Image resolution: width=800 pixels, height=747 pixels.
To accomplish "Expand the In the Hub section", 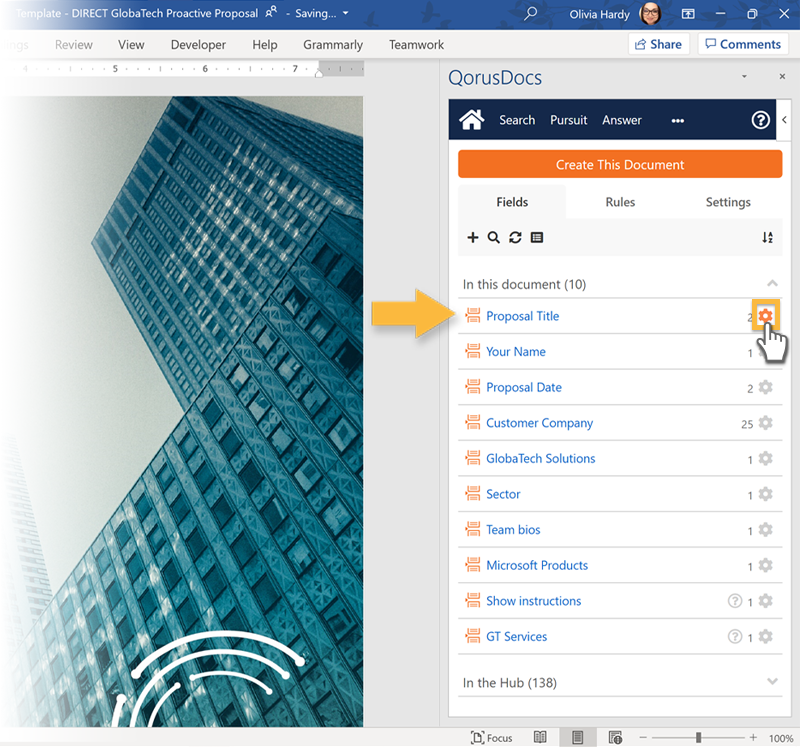I will coord(772,682).
